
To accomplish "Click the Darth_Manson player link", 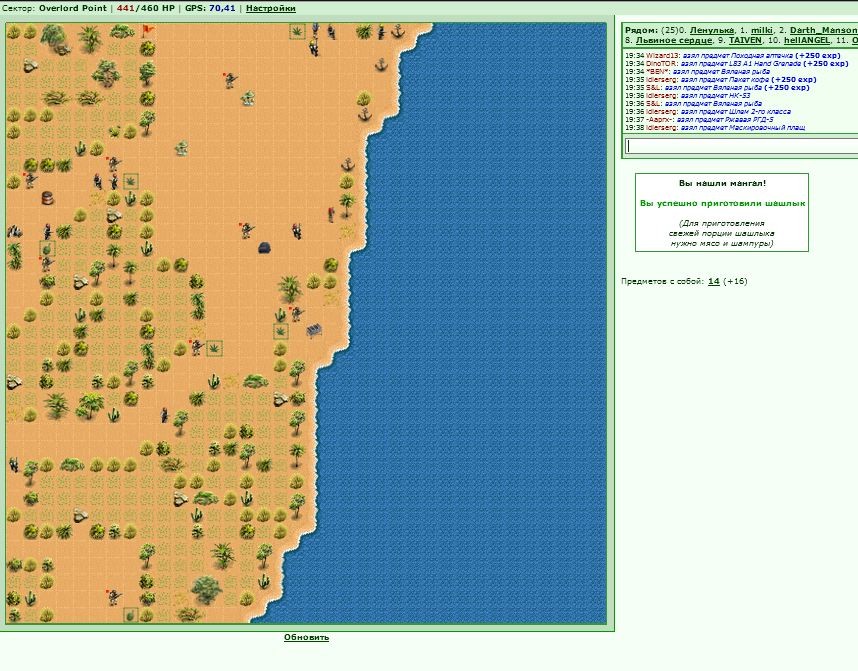I will pyautogui.click(x=824, y=31).
